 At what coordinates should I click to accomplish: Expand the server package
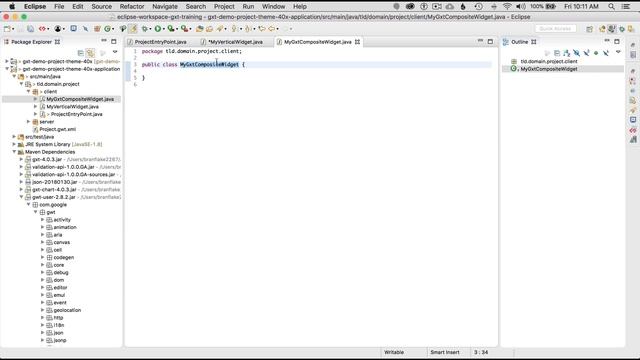pyautogui.click(x=29, y=122)
